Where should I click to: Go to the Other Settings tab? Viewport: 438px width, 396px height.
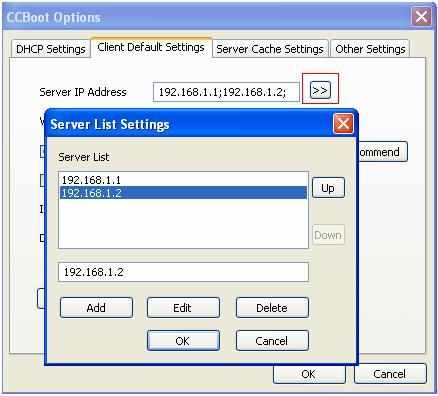[x=370, y=49]
